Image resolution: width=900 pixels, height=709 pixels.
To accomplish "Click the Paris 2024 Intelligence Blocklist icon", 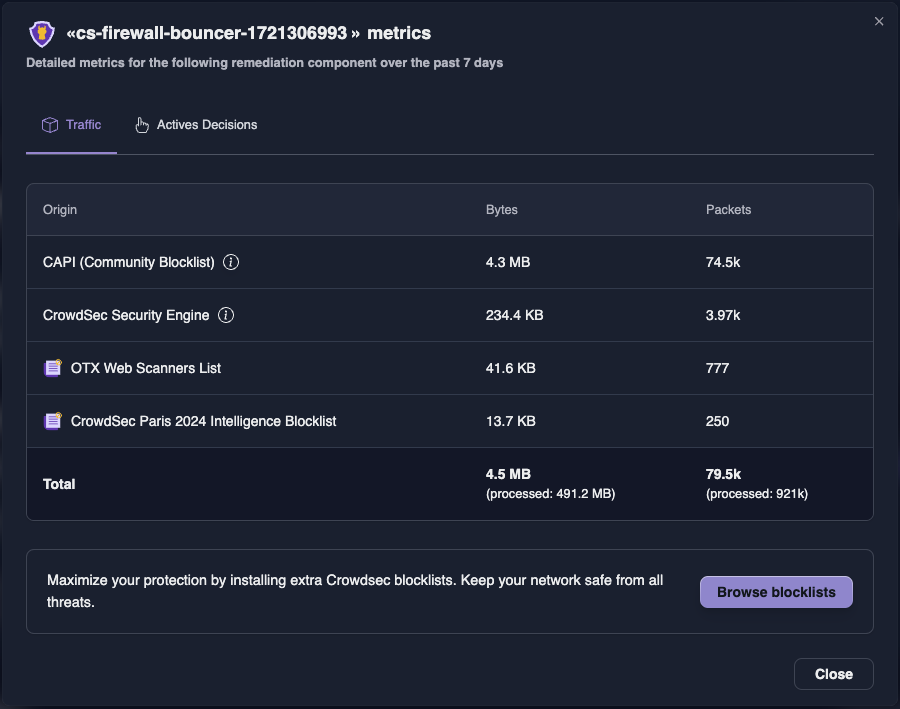I will click(x=52, y=421).
